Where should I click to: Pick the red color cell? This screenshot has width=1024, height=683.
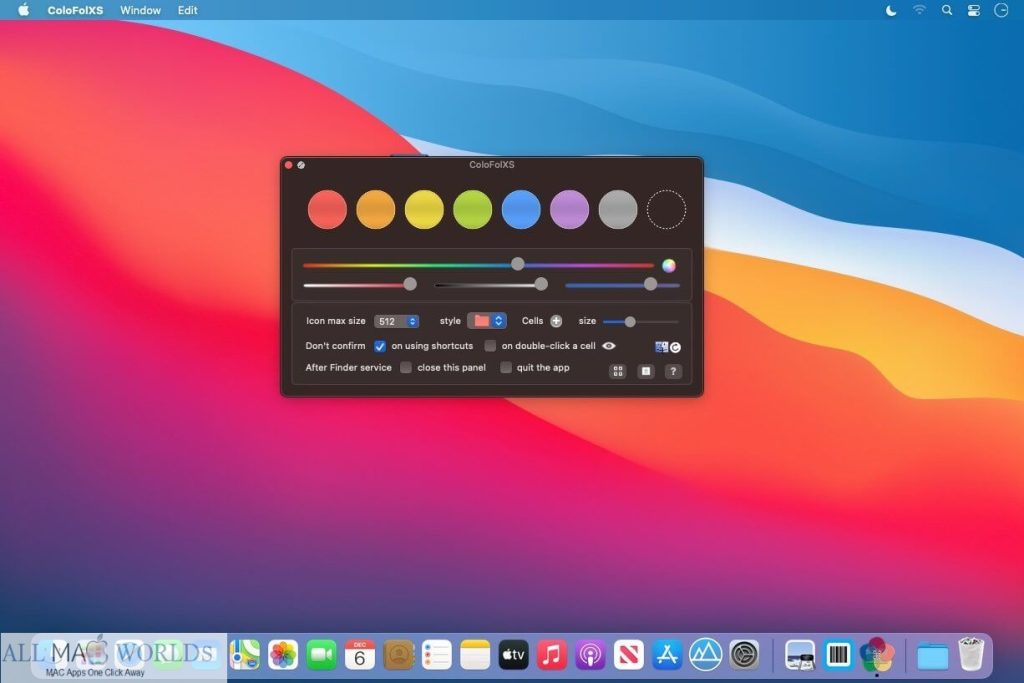[x=327, y=210]
